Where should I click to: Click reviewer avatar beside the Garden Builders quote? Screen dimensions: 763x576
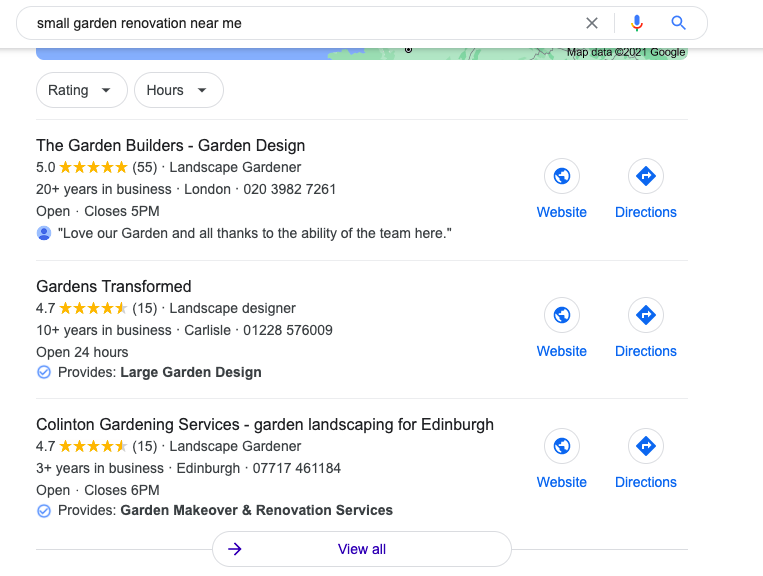(x=44, y=234)
